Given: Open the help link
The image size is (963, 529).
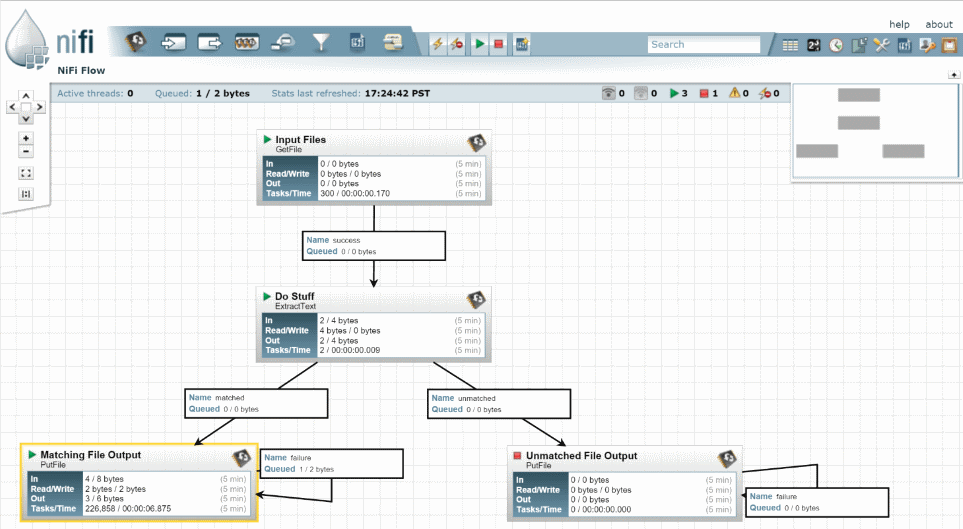Looking at the screenshot, I should coord(899,24).
